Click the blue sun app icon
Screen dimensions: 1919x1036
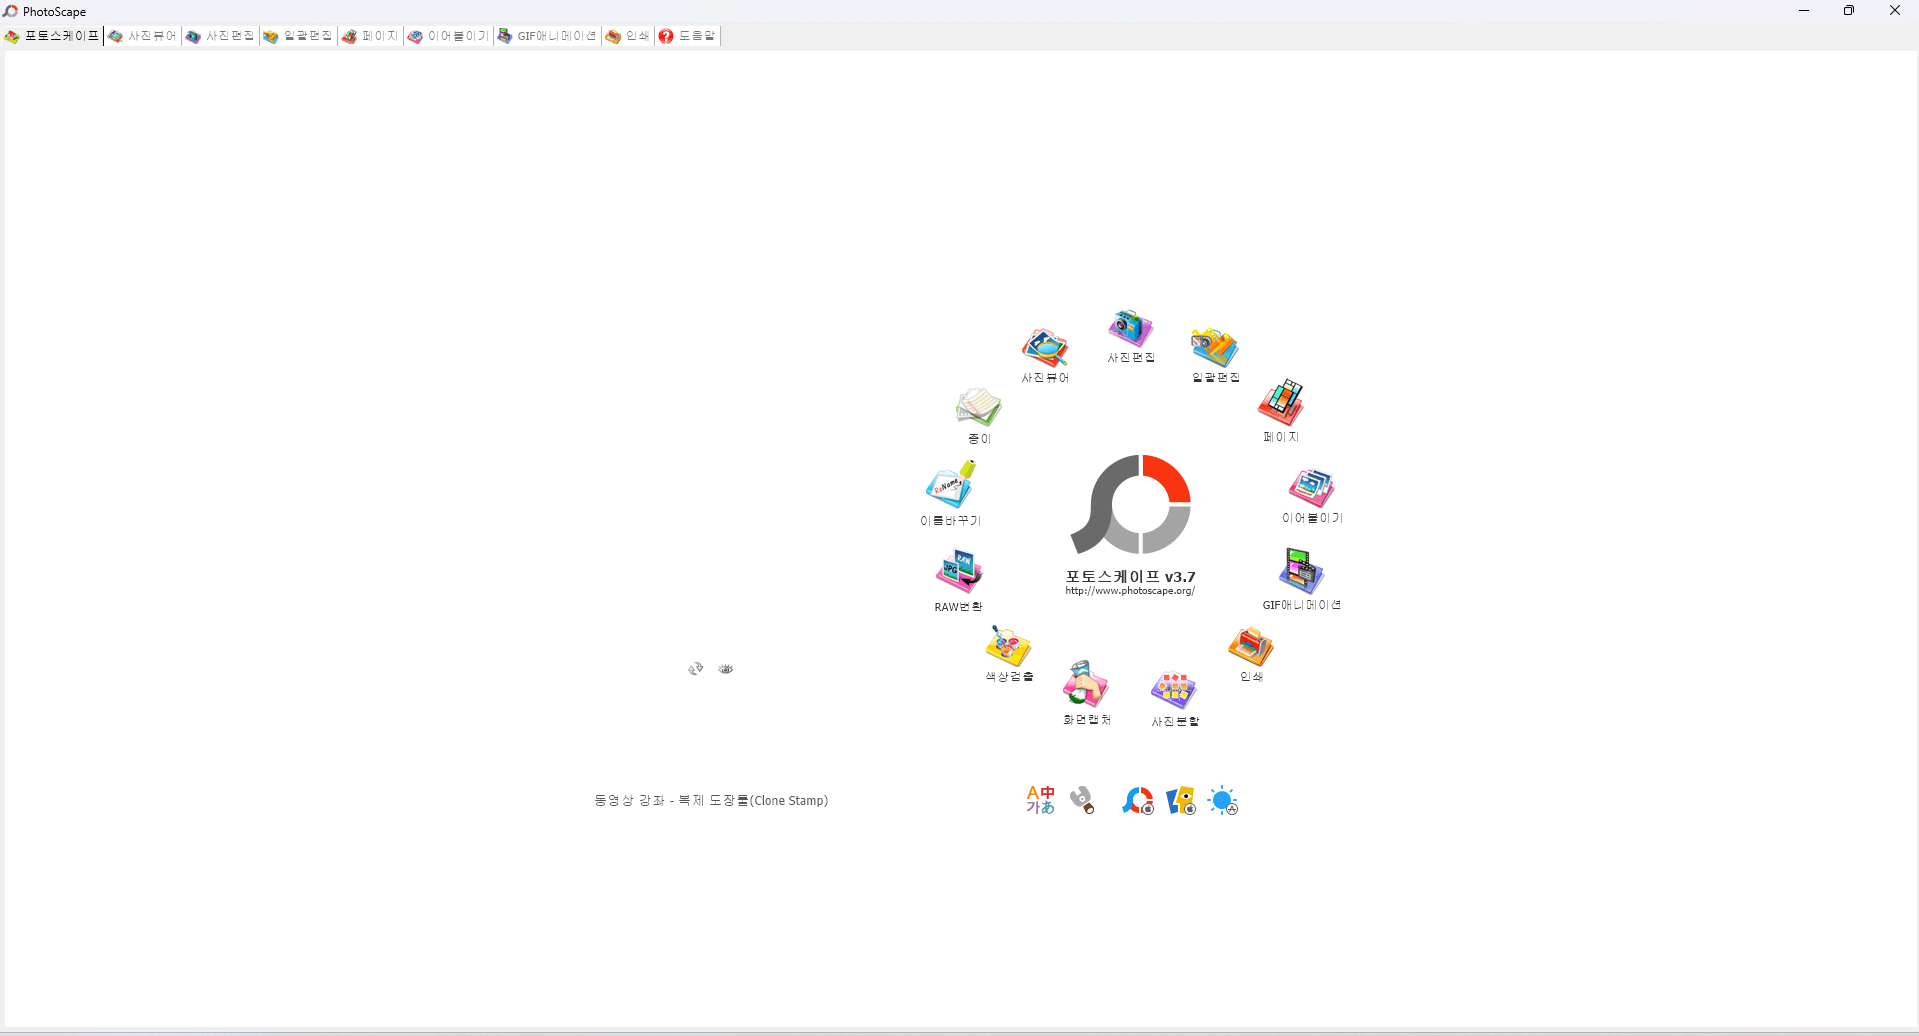point(1223,801)
